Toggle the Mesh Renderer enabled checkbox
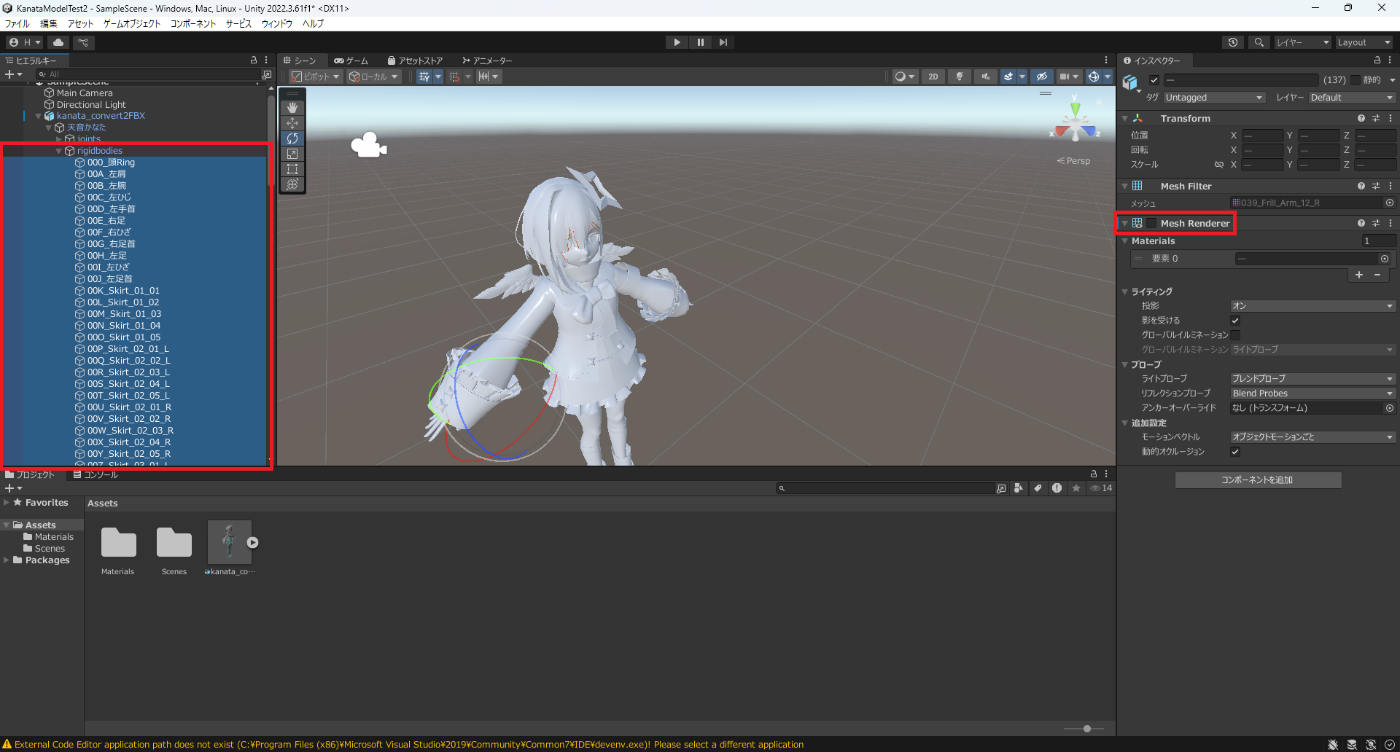Viewport: 1400px width, 752px height. [x=1151, y=223]
